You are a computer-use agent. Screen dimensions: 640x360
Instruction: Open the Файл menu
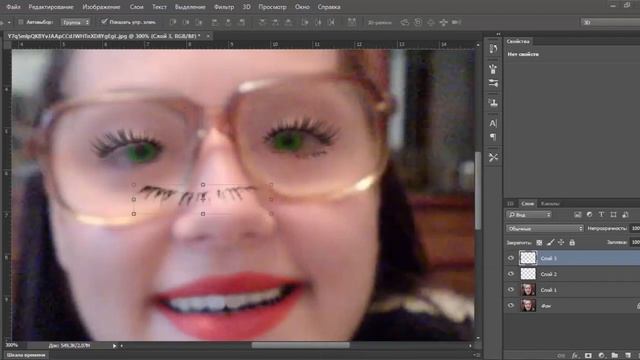pos(13,7)
